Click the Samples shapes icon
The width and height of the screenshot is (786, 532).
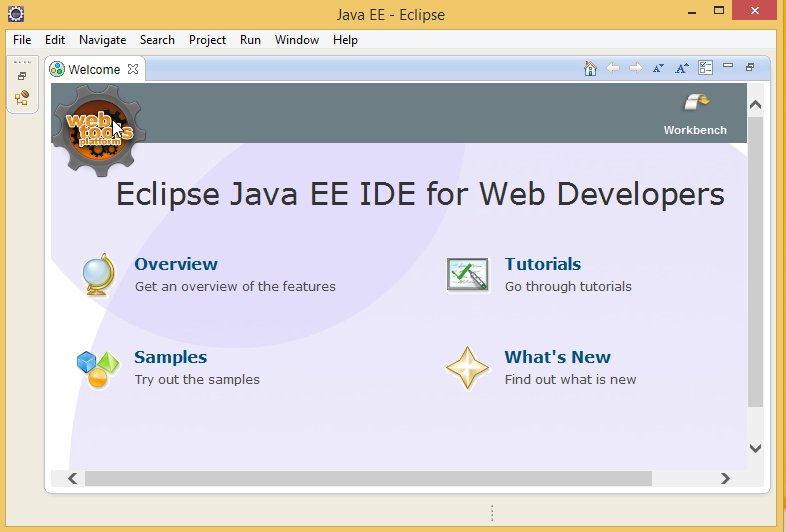(x=98, y=369)
